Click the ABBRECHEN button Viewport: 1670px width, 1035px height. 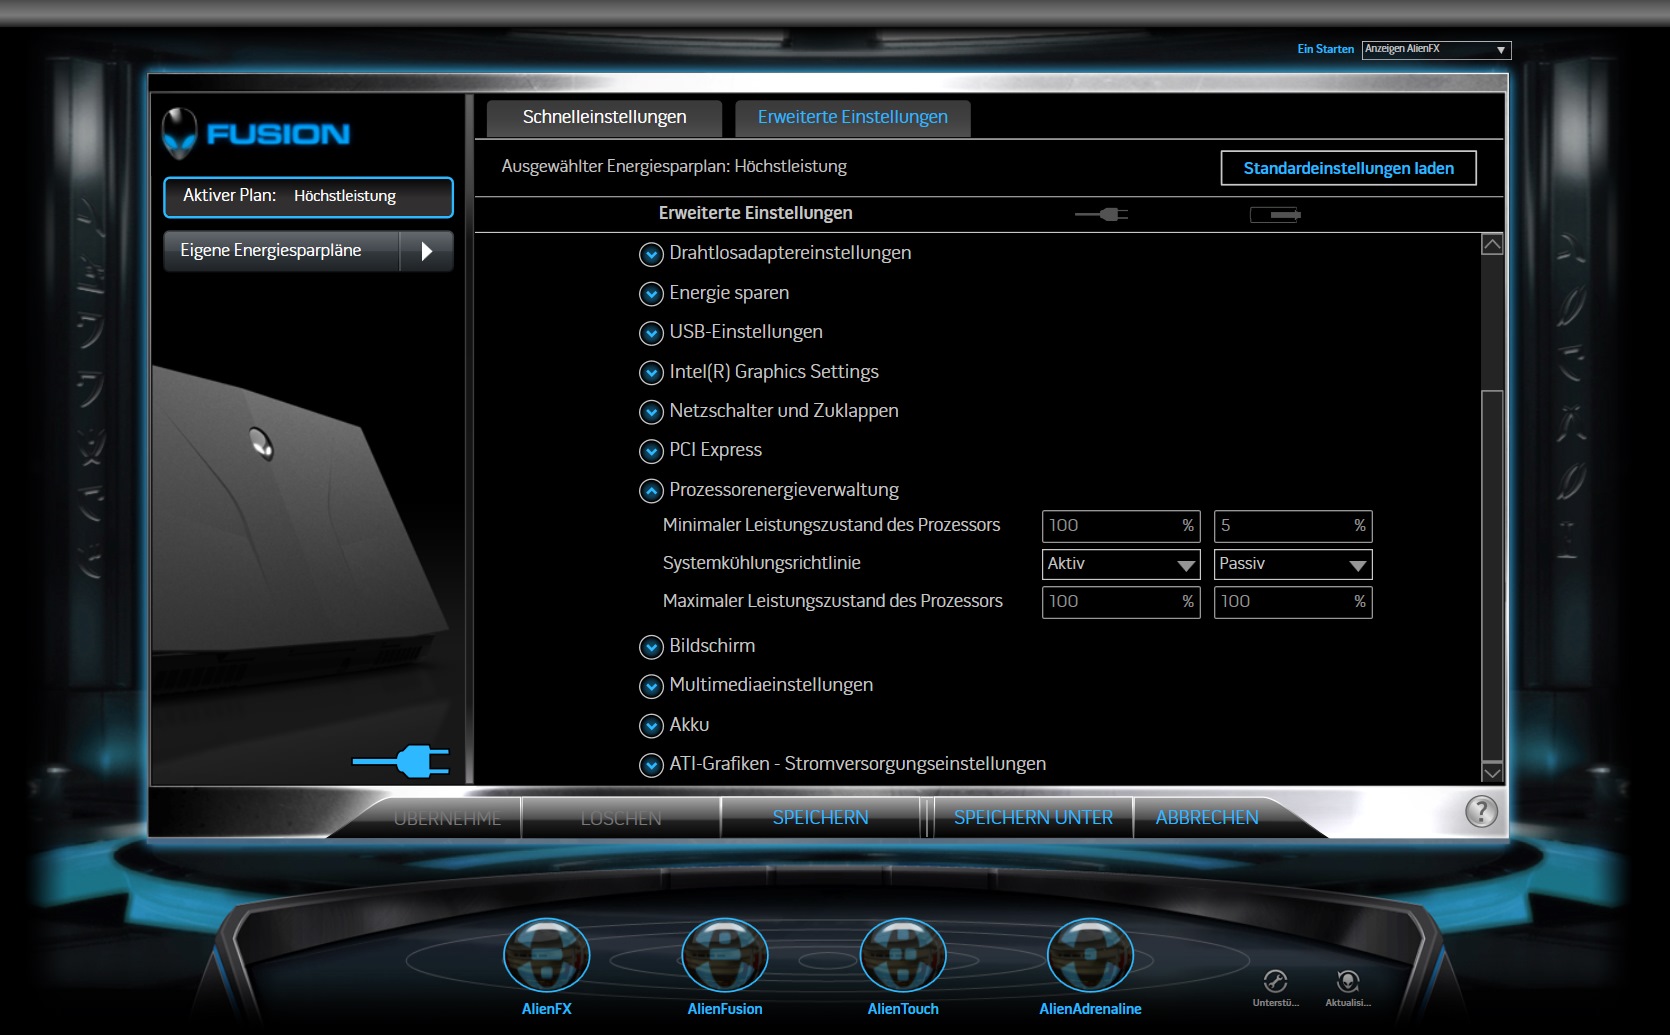click(x=1207, y=818)
